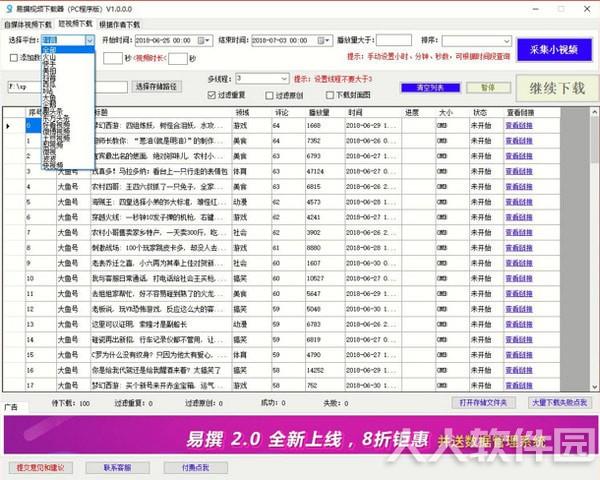Click the 未开始 status cell in row 12
This screenshot has width=600, height=480.
tap(486, 309)
